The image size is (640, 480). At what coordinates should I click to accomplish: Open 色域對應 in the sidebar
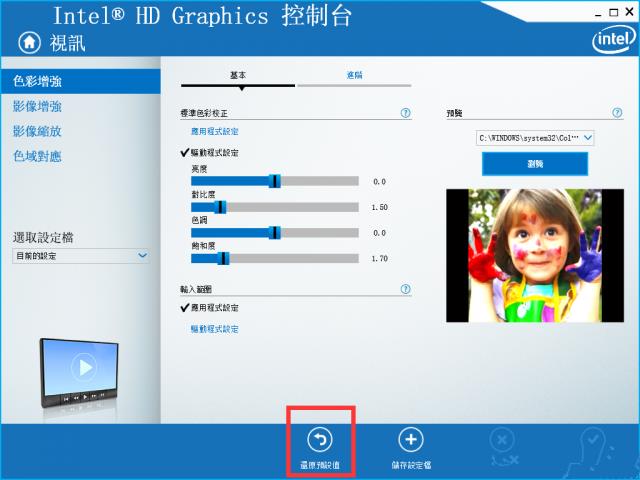pos(37,156)
